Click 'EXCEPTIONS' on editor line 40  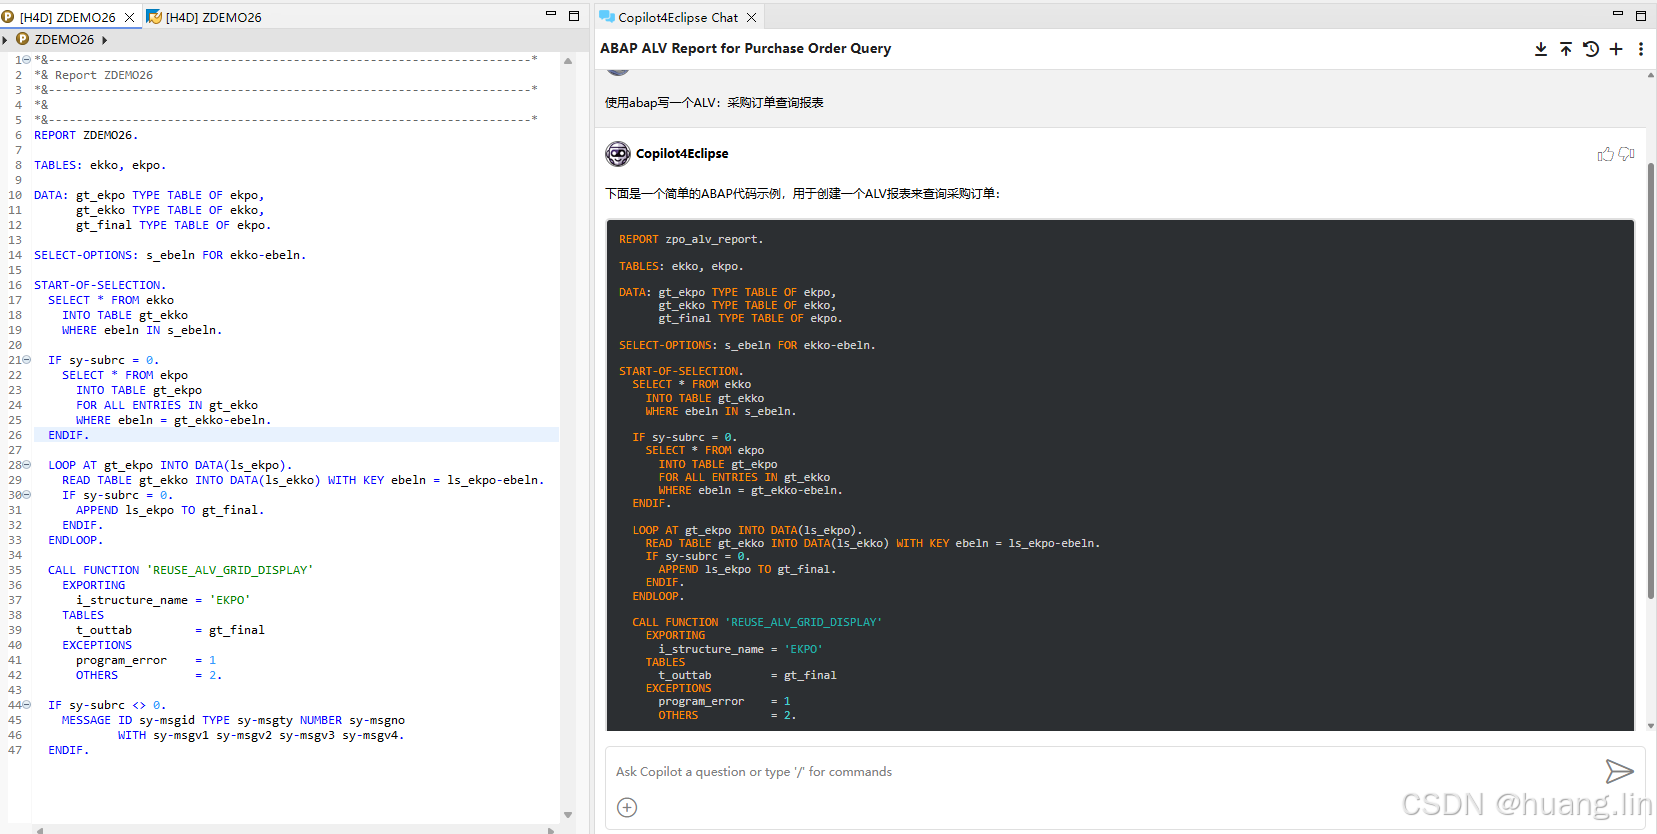(x=97, y=645)
